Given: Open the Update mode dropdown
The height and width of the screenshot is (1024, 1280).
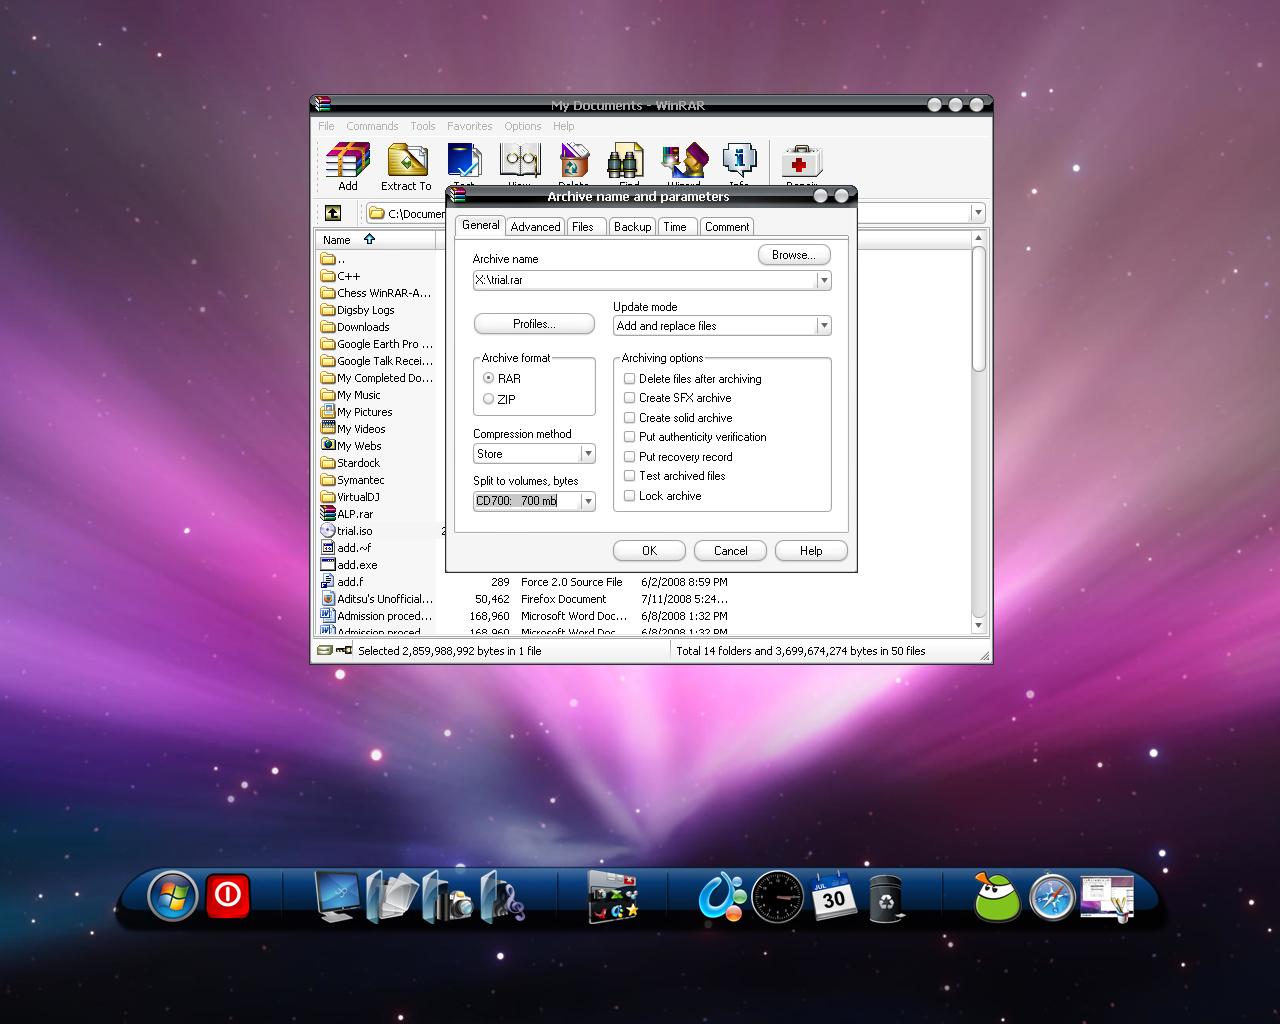Looking at the screenshot, I should (x=824, y=326).
